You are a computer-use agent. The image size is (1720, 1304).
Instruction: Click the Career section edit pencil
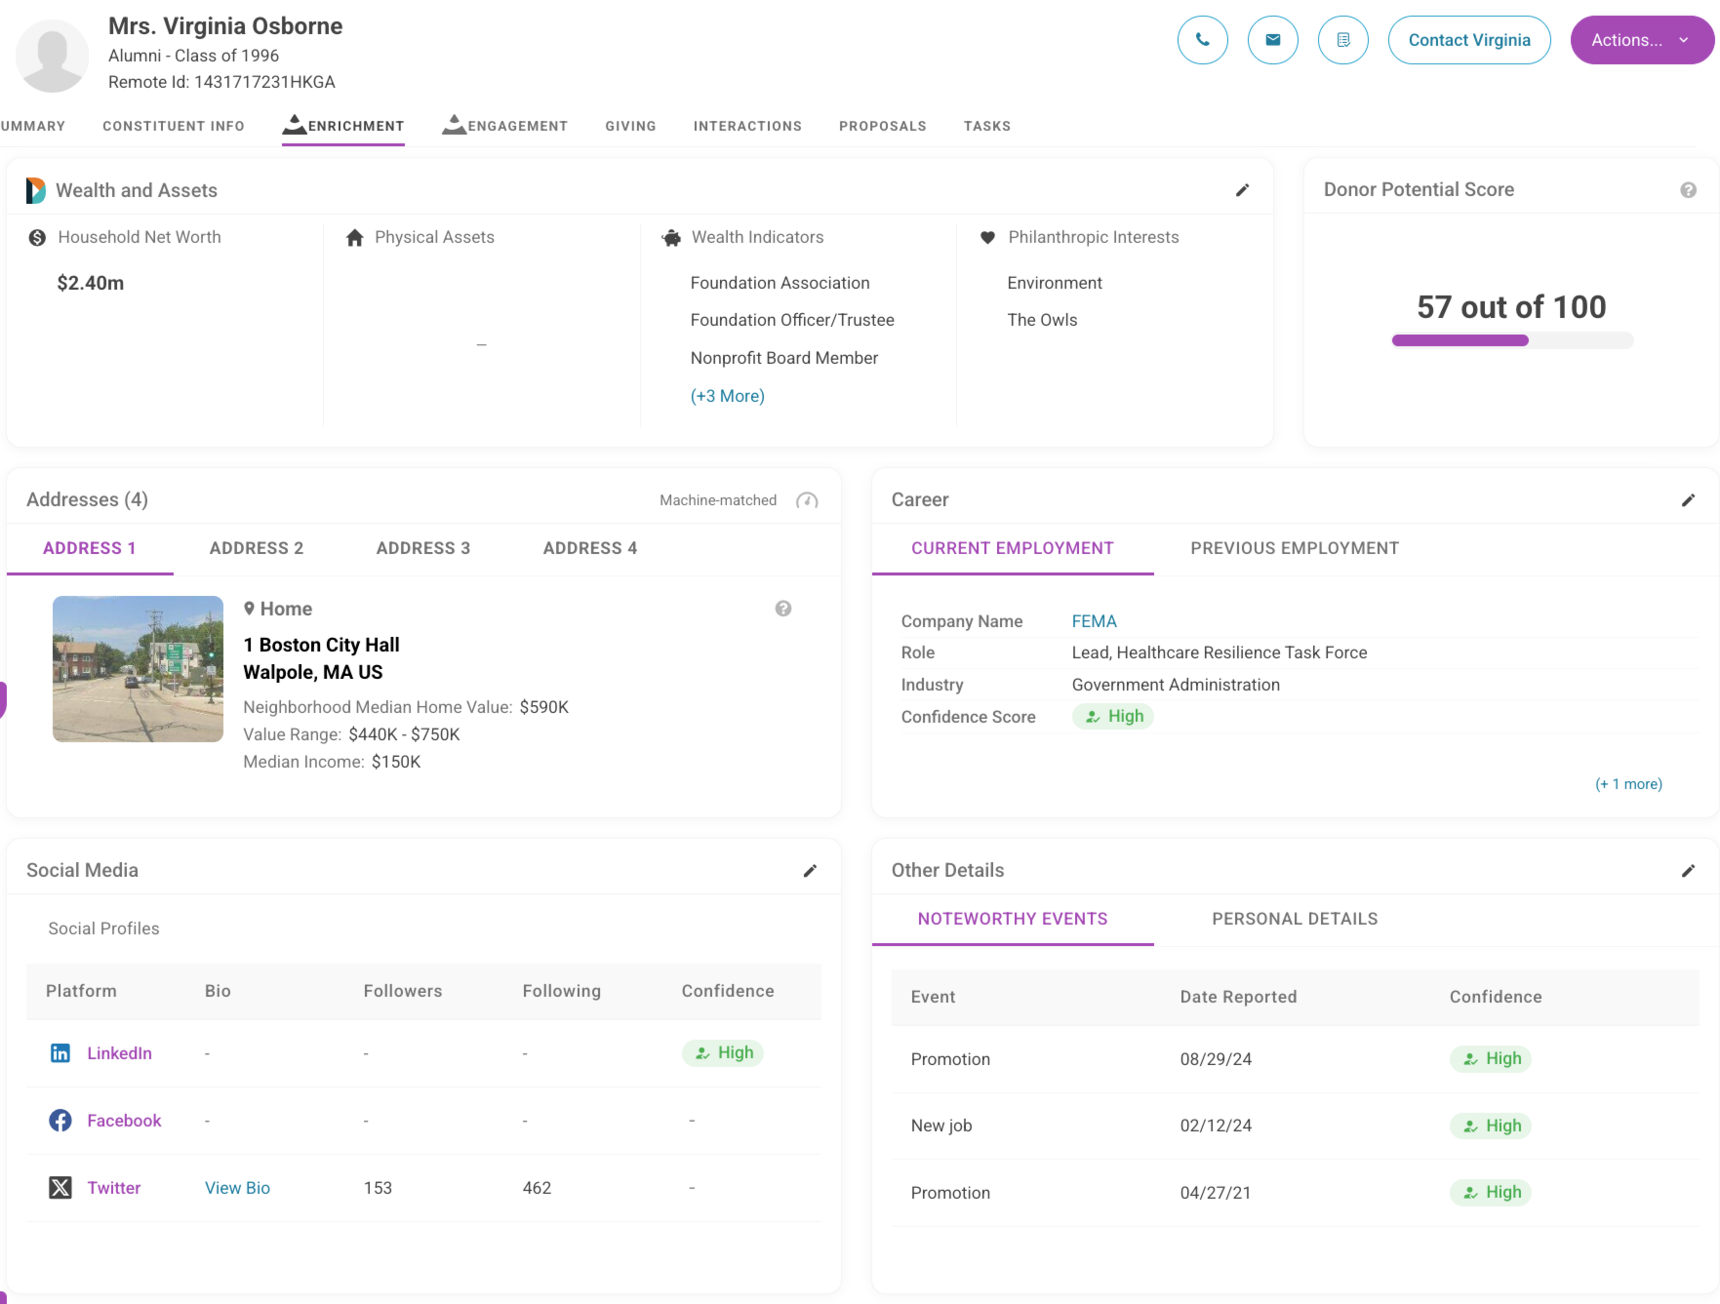[x=1688, y=500]
